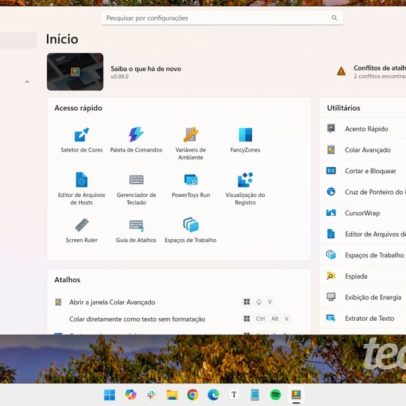The height and width of the screenshot is (406, 406).
Task: Open Guia de Atalhos
Action: tap(136, 230)
